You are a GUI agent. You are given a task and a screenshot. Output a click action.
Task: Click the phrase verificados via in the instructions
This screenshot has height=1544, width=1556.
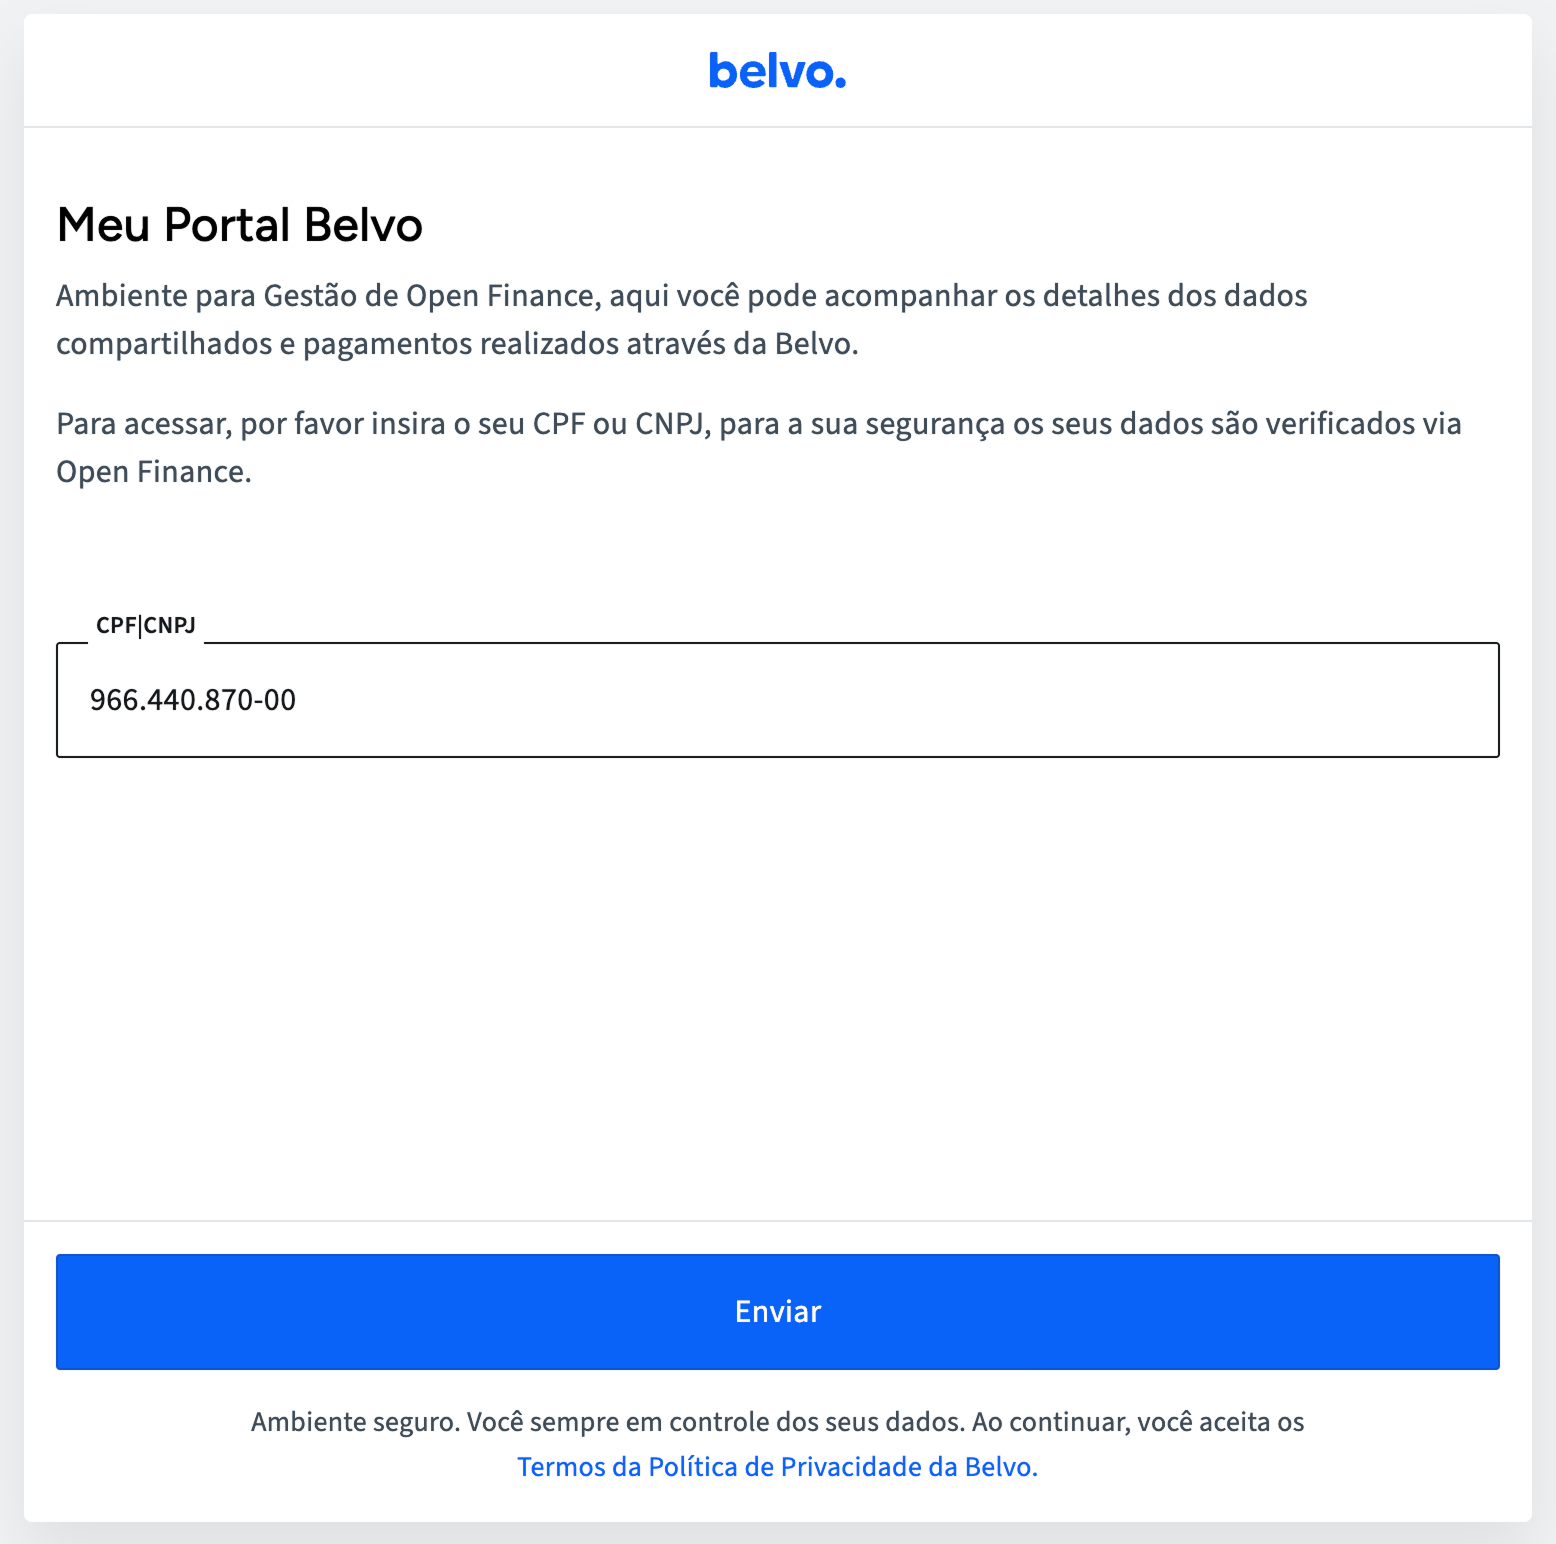click(1364, 424)
